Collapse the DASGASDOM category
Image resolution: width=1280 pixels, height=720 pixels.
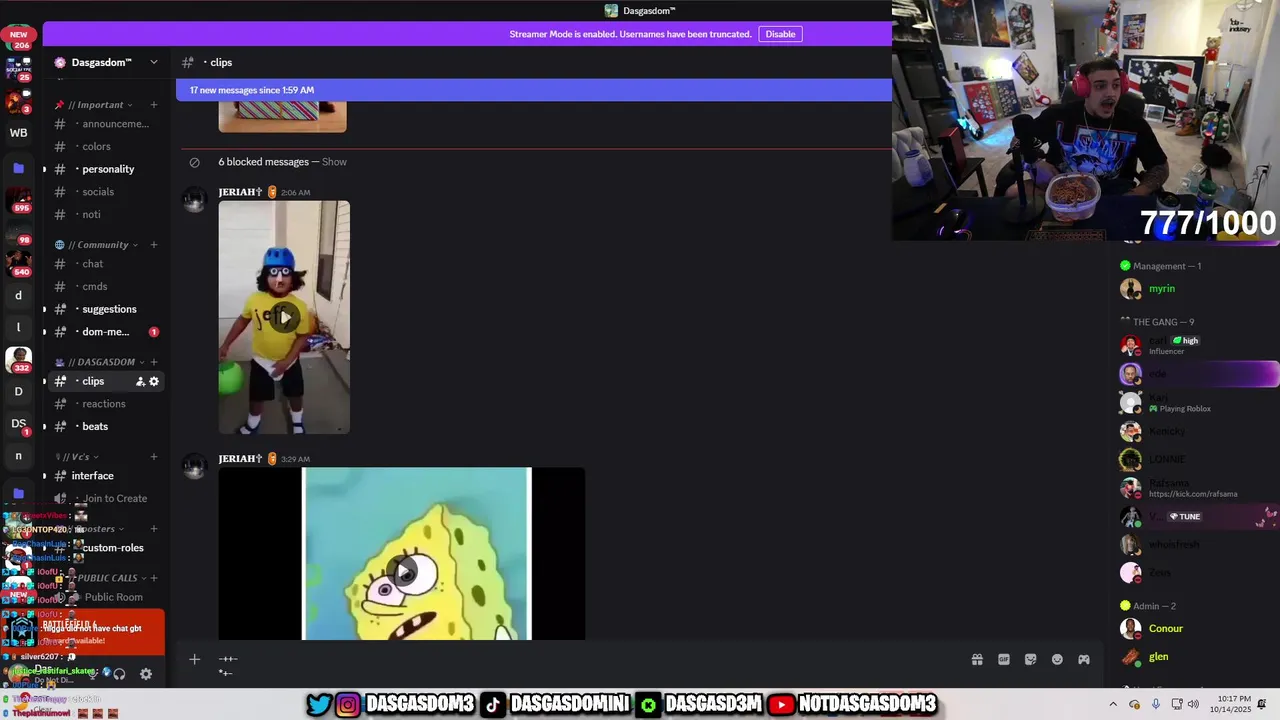coord(101,362)
